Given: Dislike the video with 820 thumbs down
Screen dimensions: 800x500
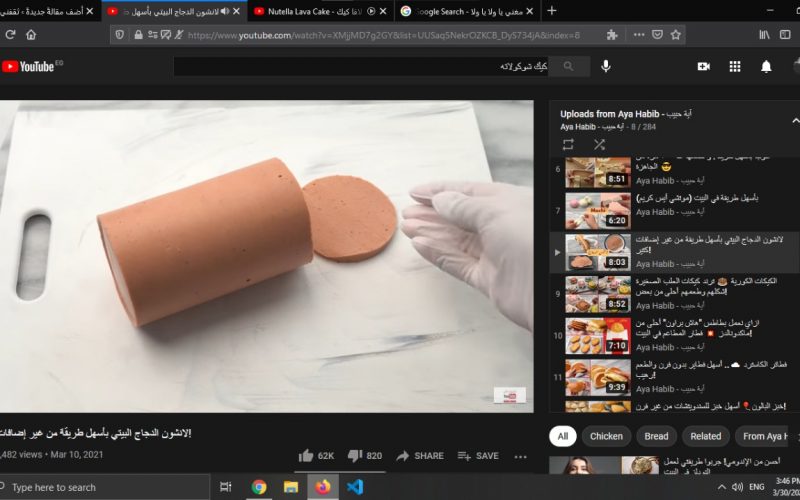Looking at the screenshot, I should point(365,456).
